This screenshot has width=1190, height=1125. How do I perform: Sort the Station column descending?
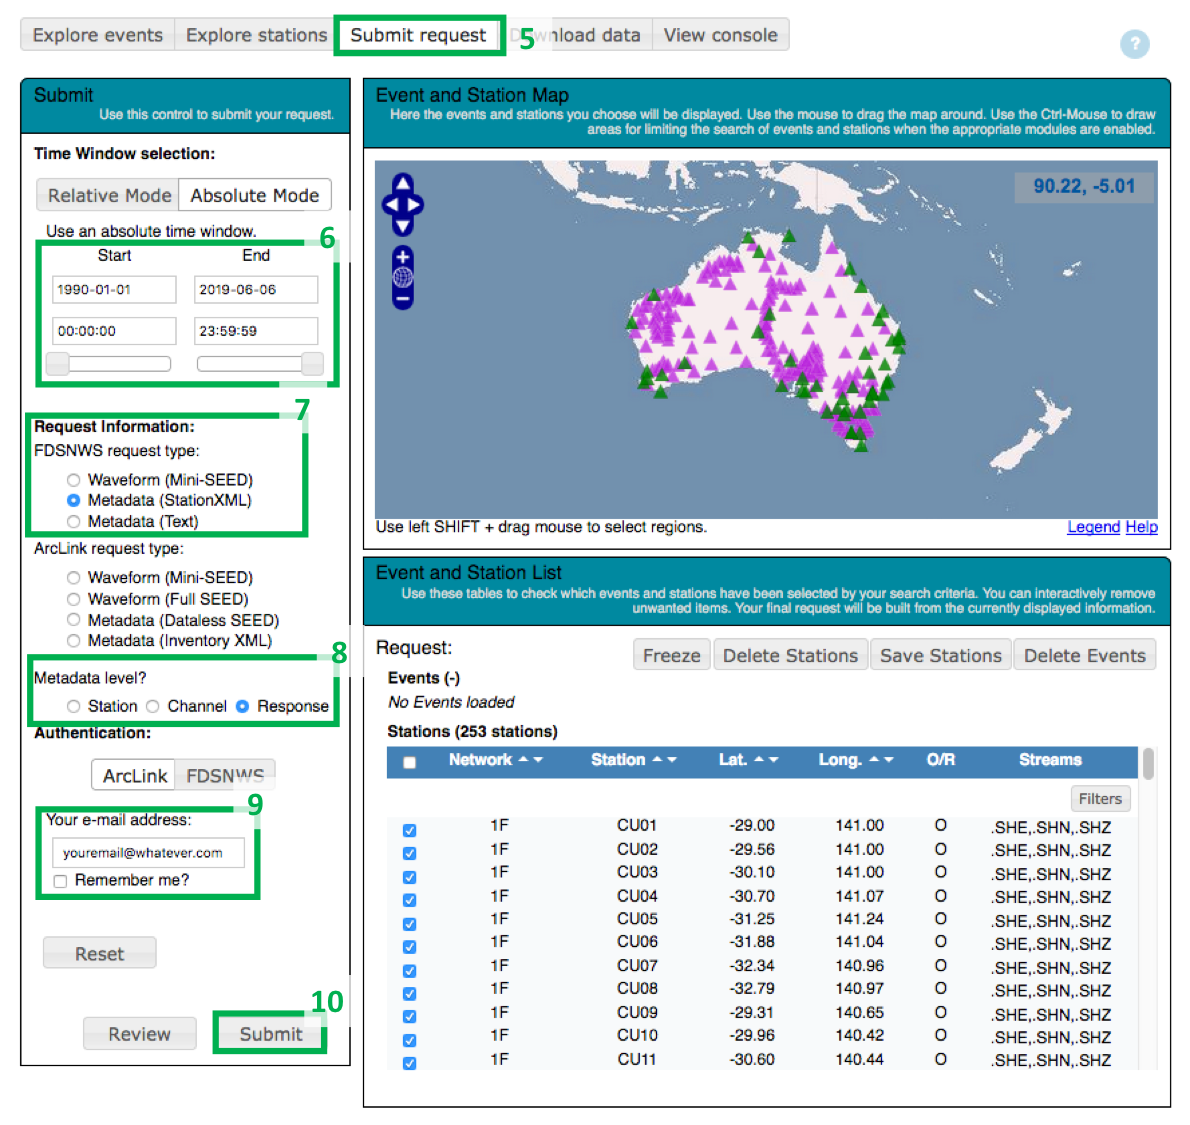pyautogui.click(x=670, y=760)
